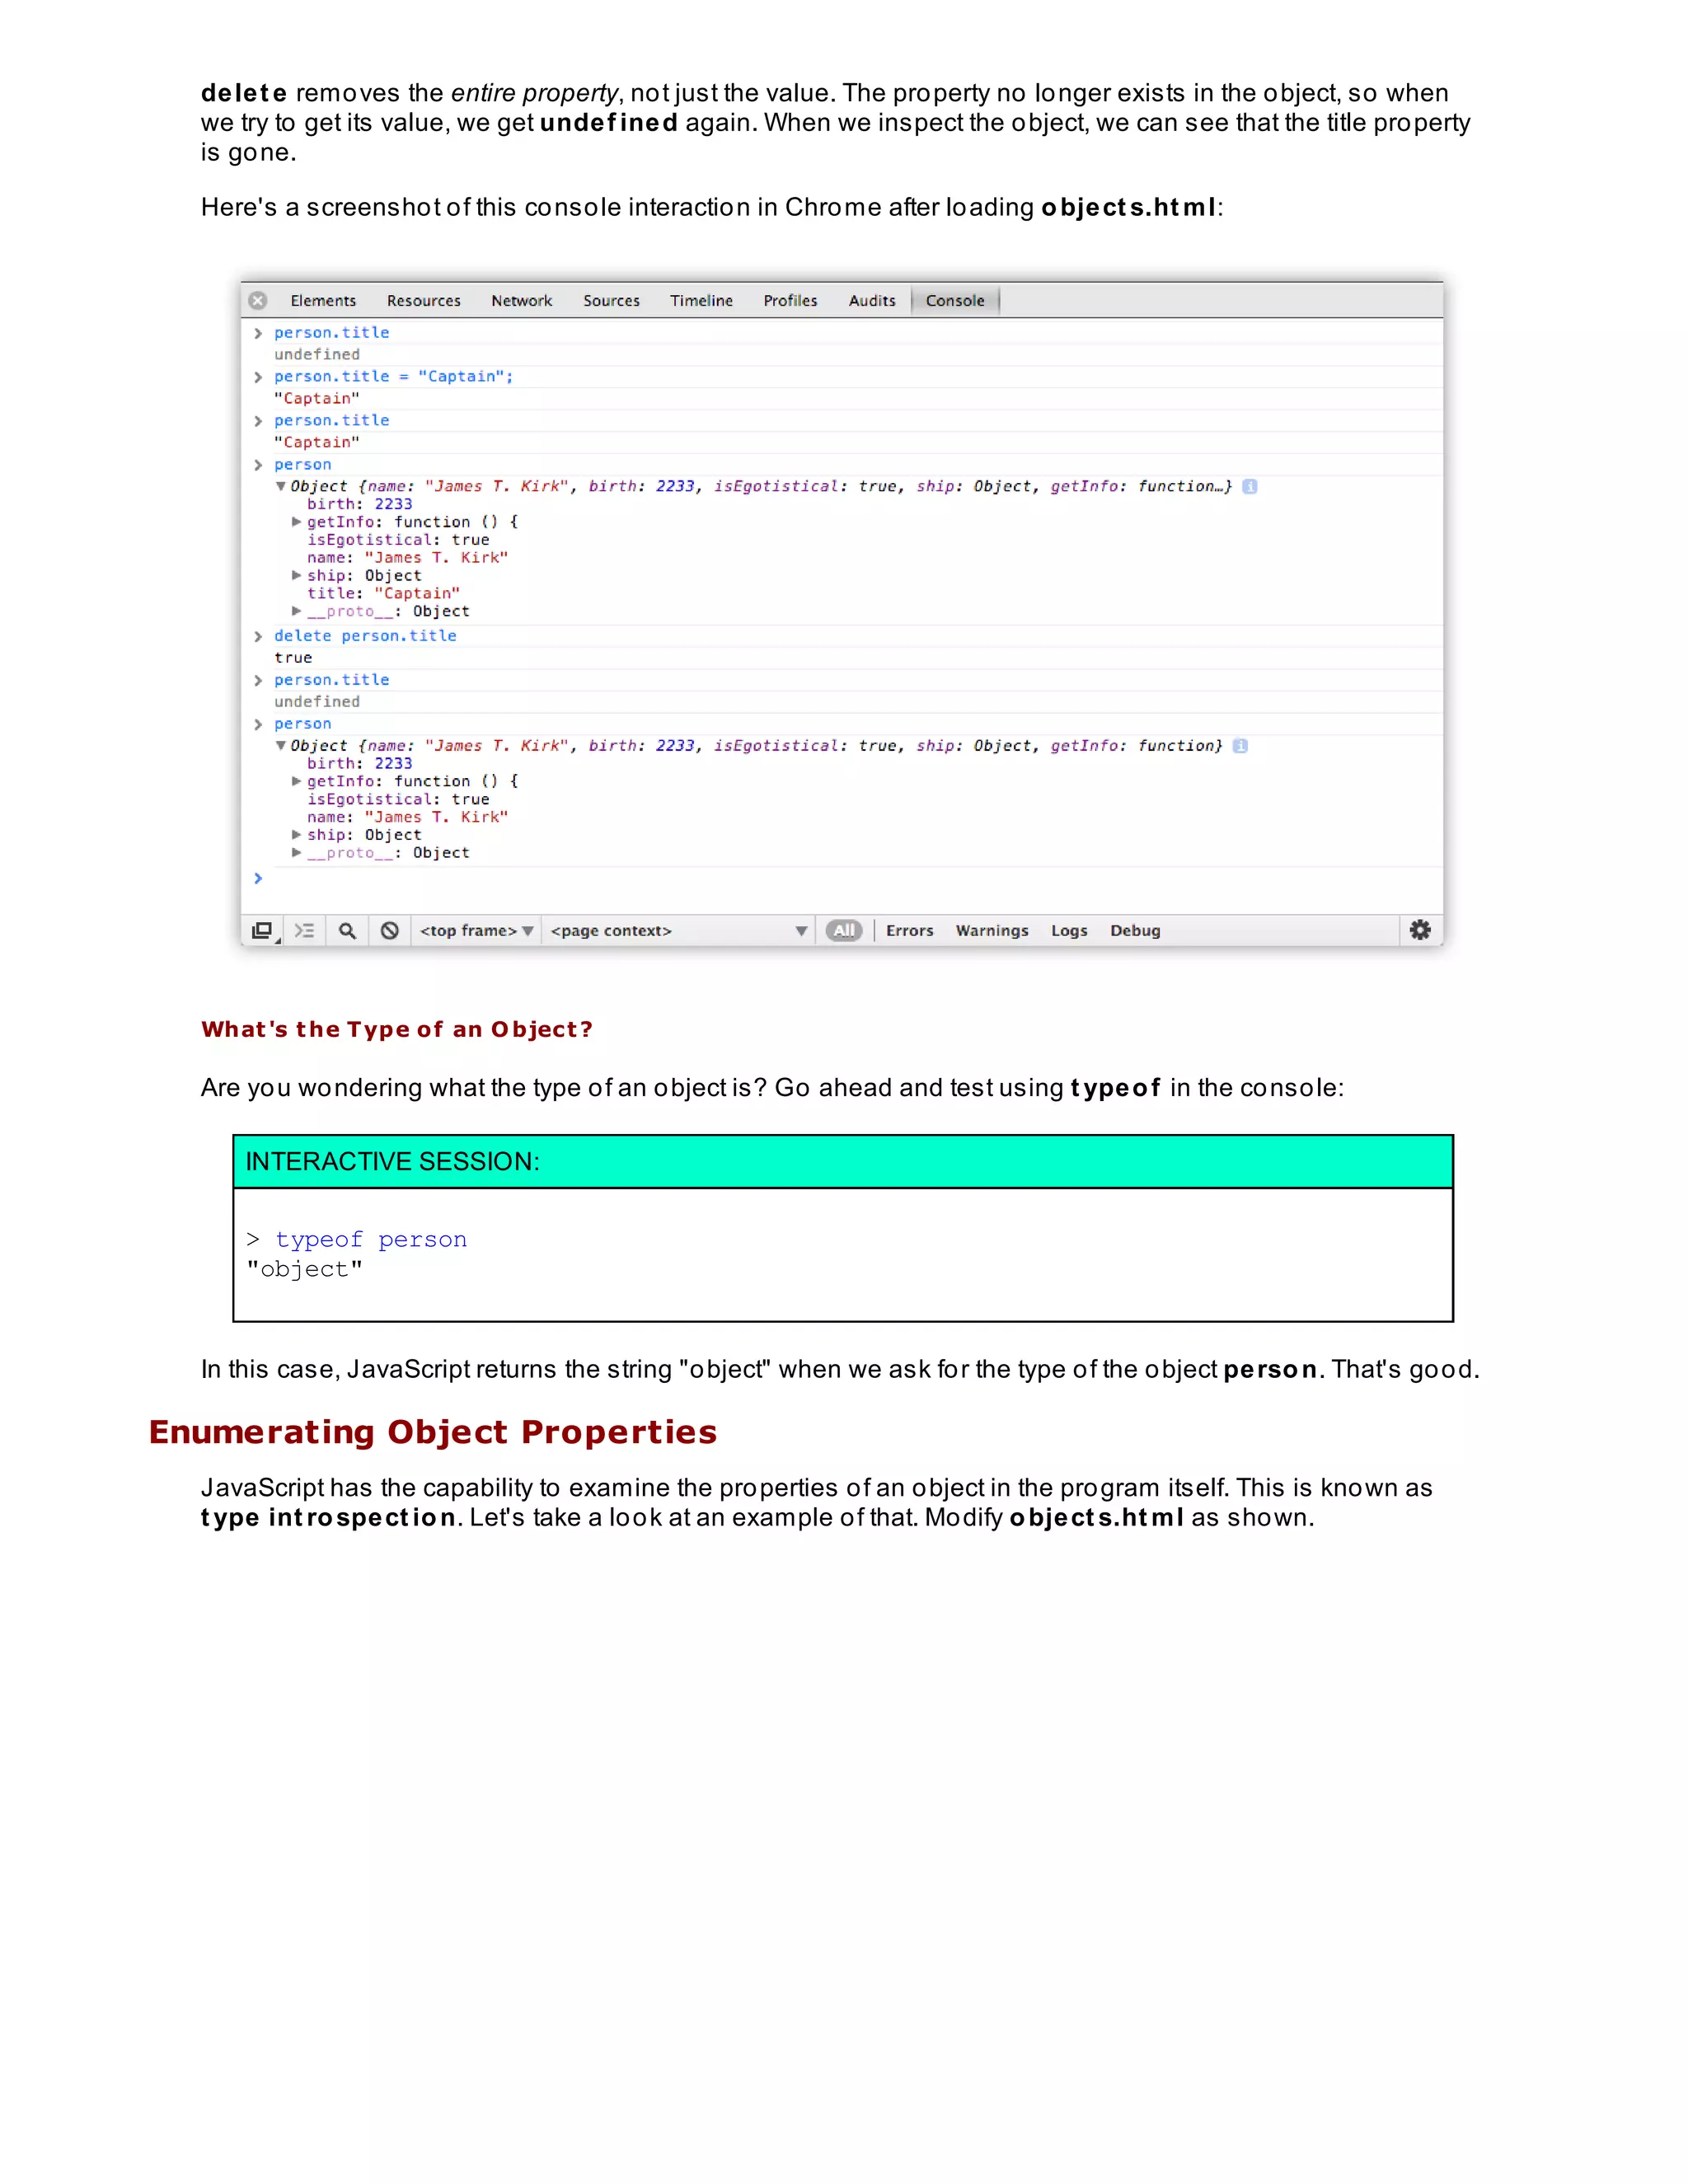Open the Elements tab
Screen dimensions: 1688x2184
323,301
